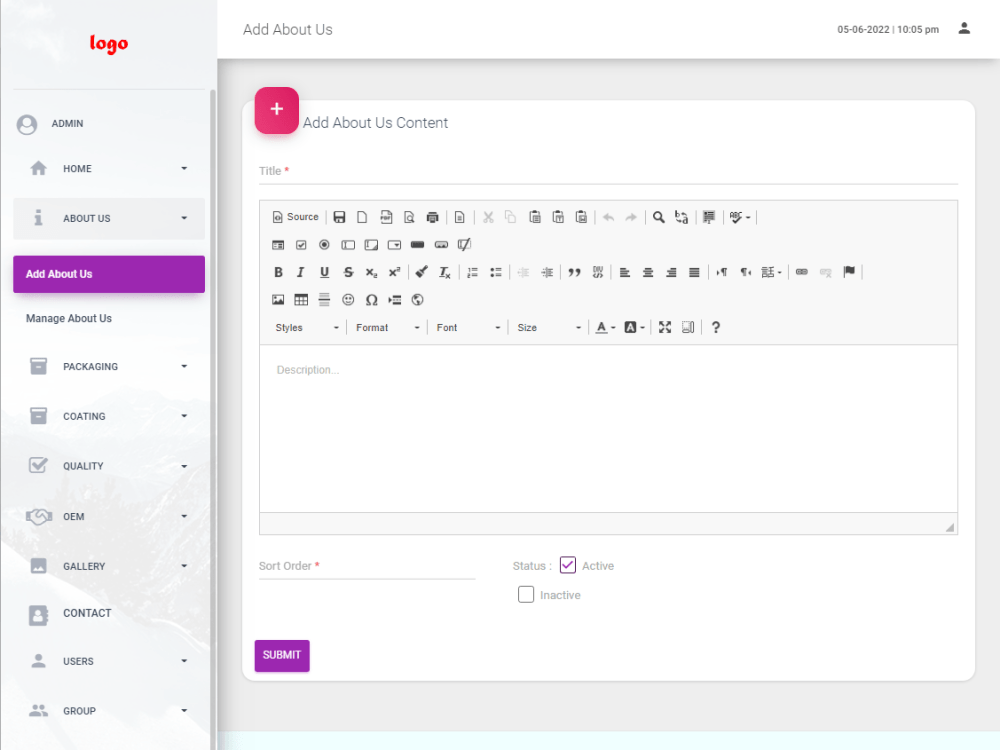
Task: Click the Source button in editor toolbar
Action: coord(295,217)
